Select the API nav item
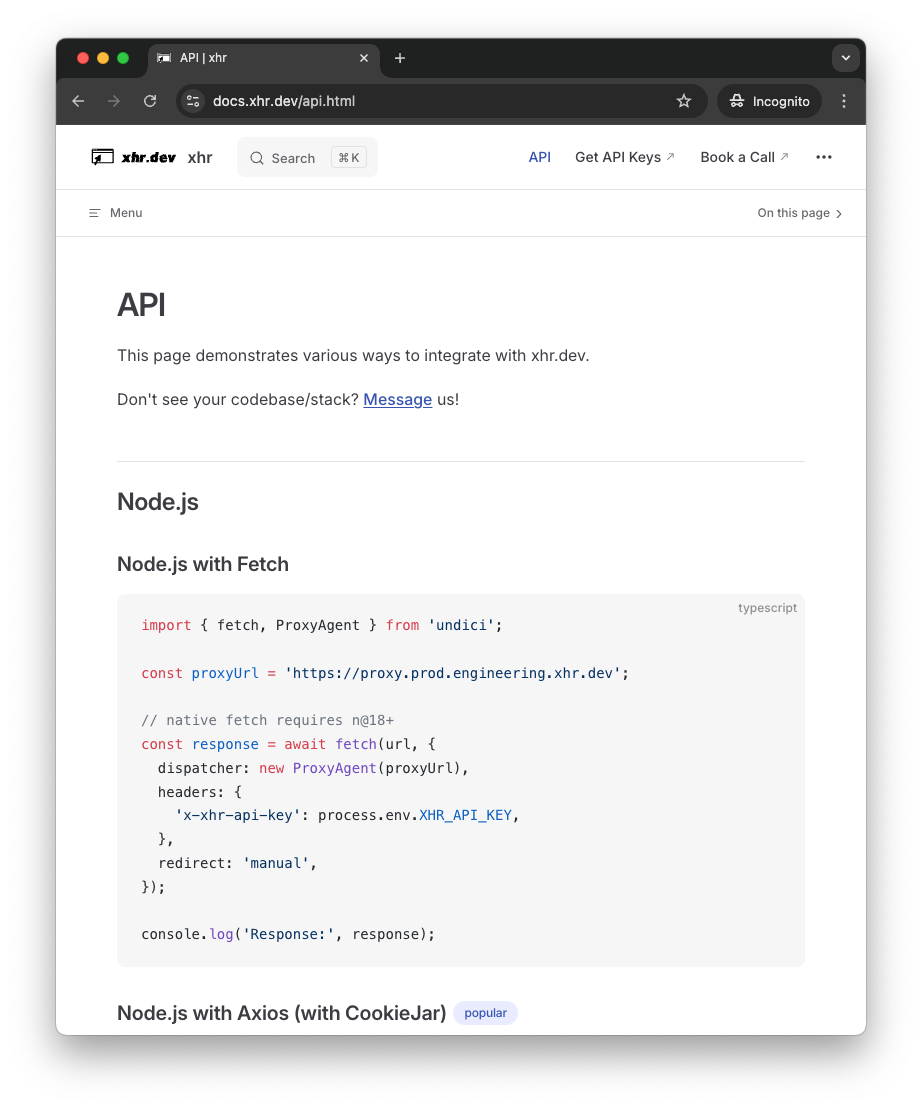Image resolution: width=922 pixels, height=1109 pixels. (540, 157)
